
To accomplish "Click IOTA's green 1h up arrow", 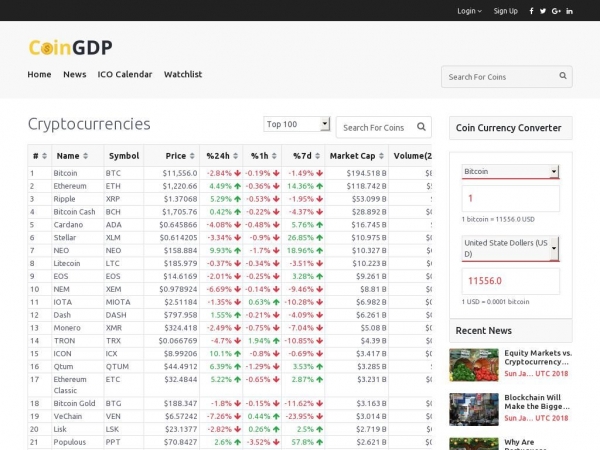I will [x=276, y=302].
